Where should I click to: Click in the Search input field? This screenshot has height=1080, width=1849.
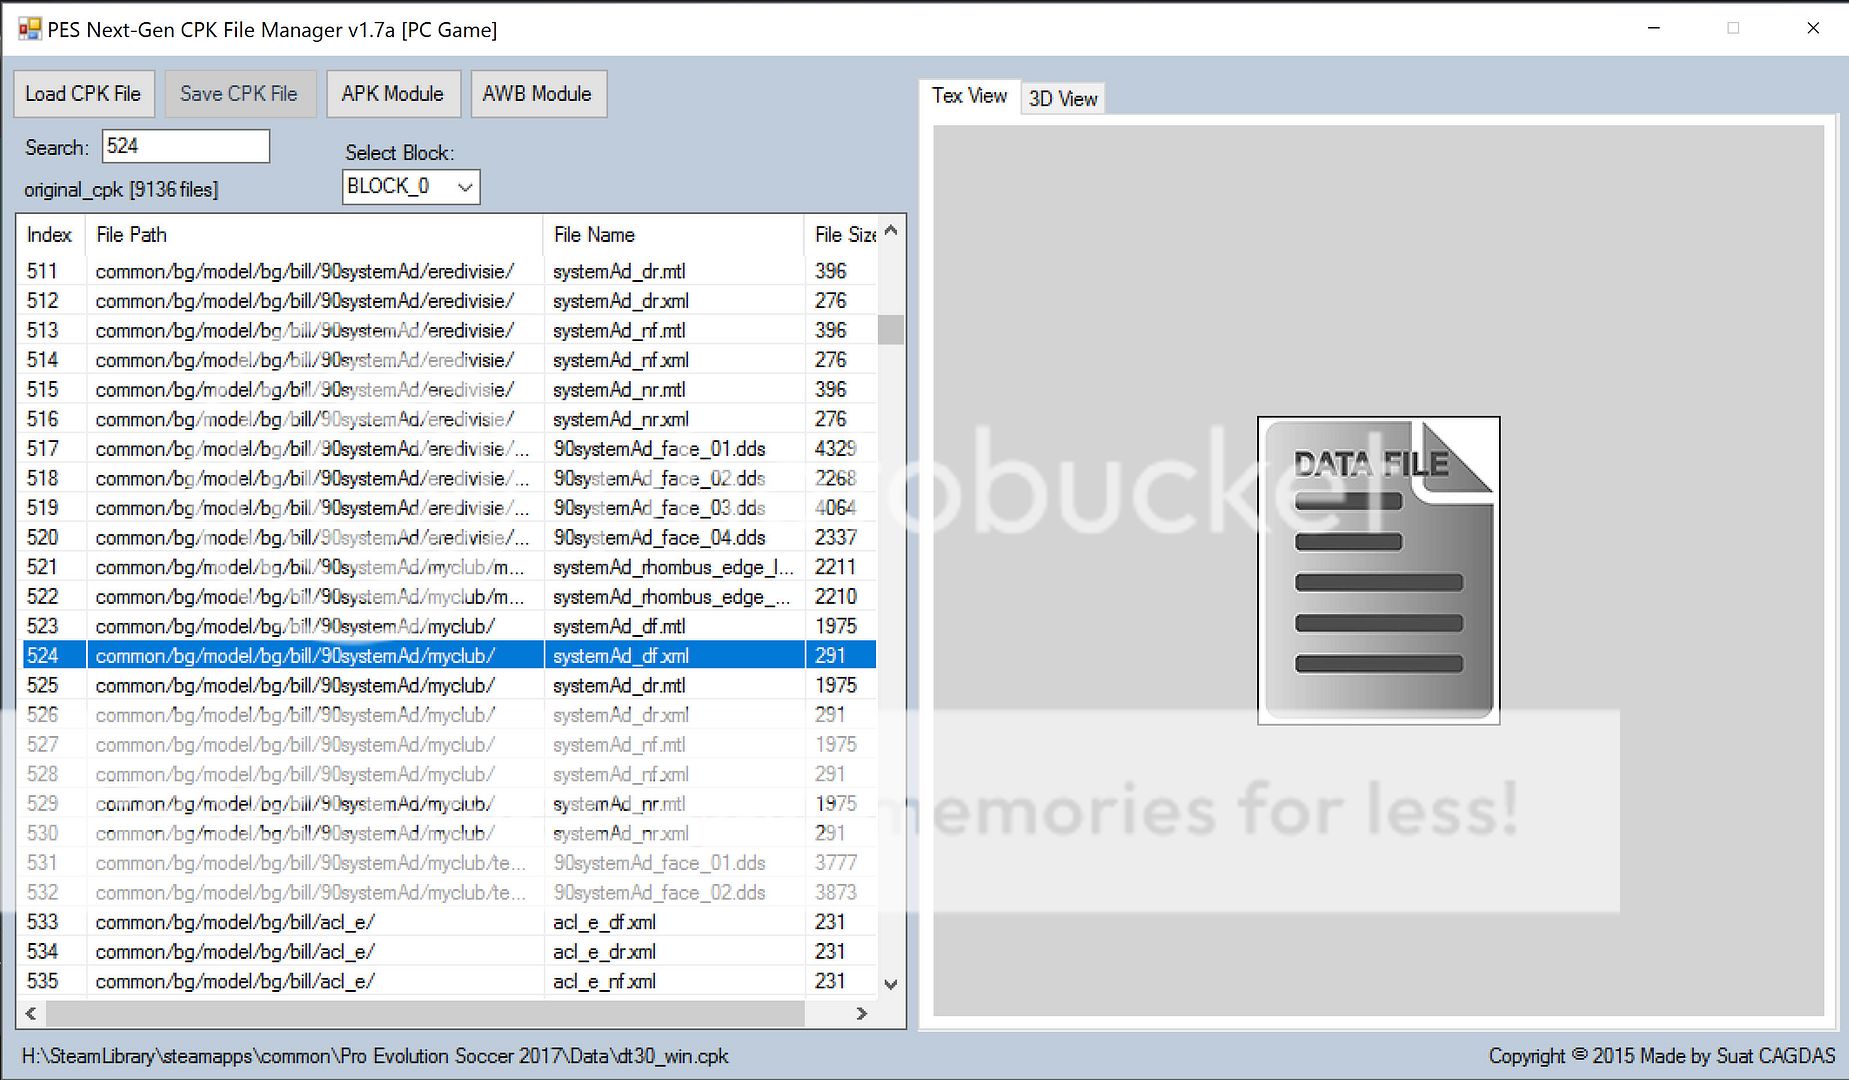185,147
